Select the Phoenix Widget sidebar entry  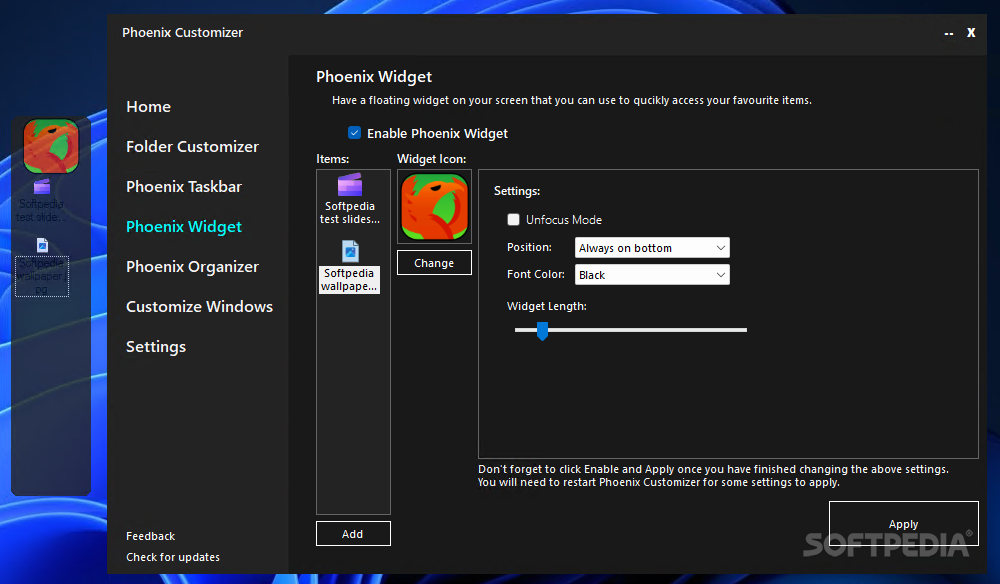click(x=184, y=227)
